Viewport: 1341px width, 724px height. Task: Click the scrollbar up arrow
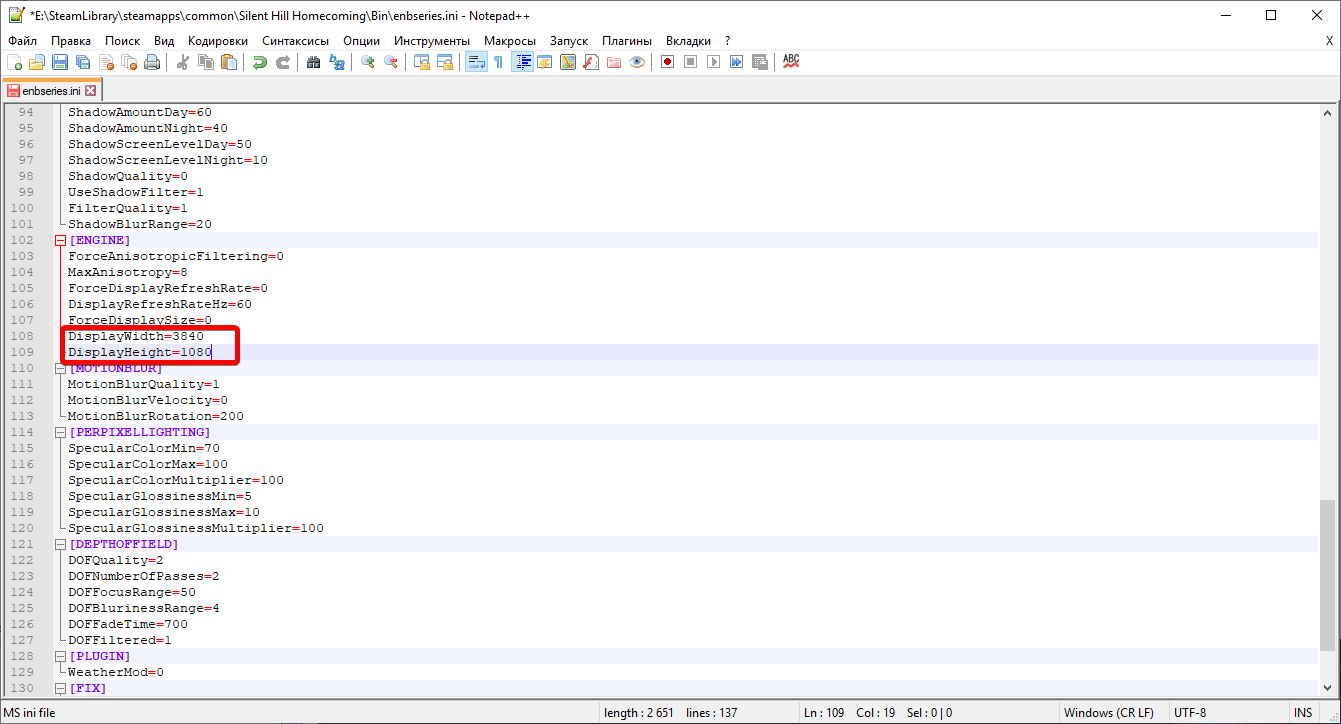point(1327,112)
